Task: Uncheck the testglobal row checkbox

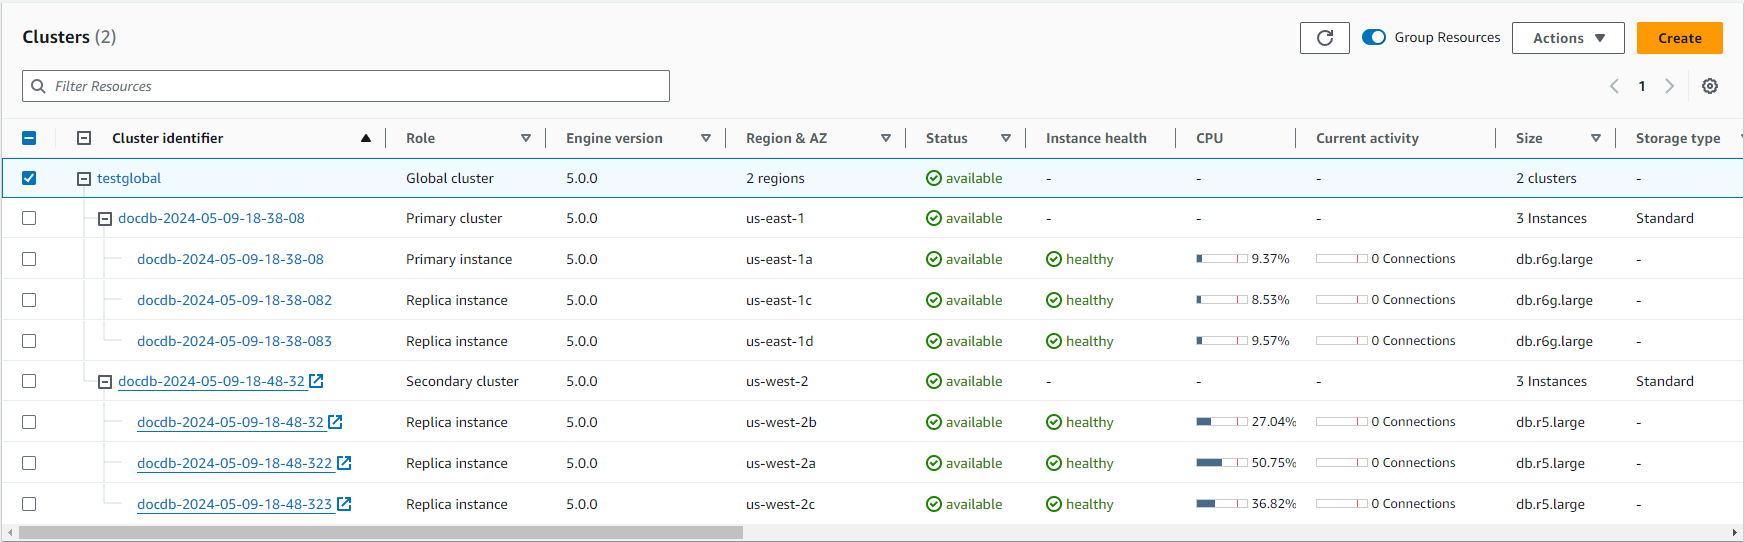Action: [x=29, y=178]
